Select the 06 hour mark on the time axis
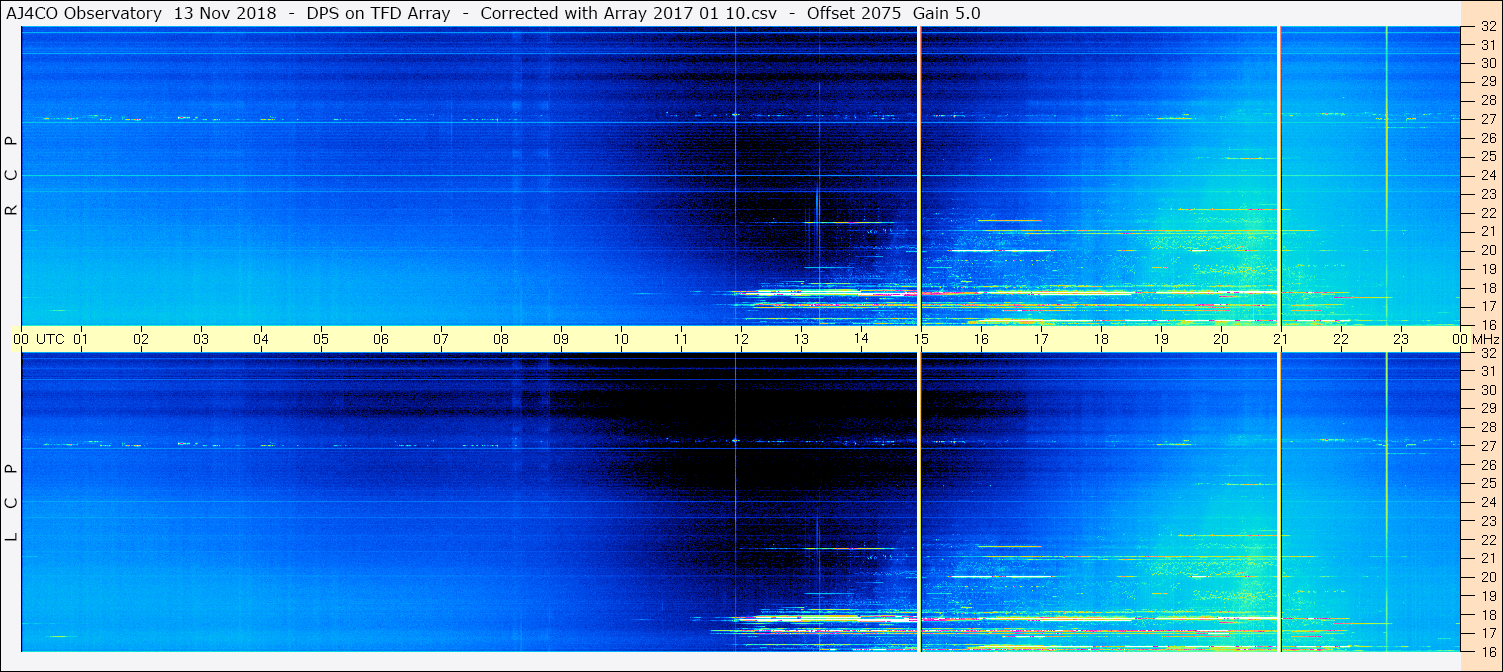 381,339
